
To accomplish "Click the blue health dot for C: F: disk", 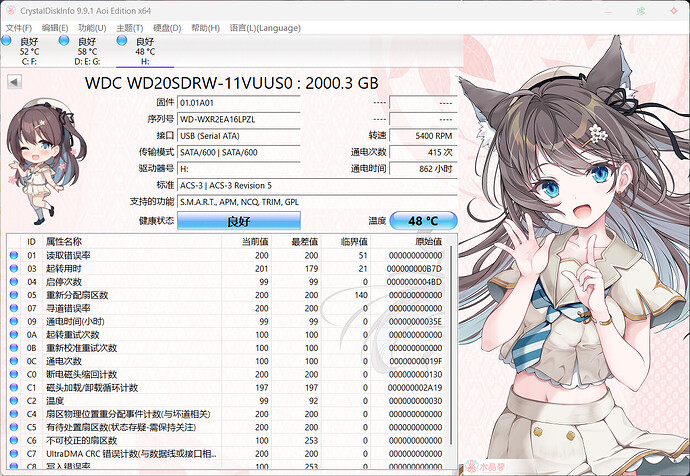I will pos(6,40).
